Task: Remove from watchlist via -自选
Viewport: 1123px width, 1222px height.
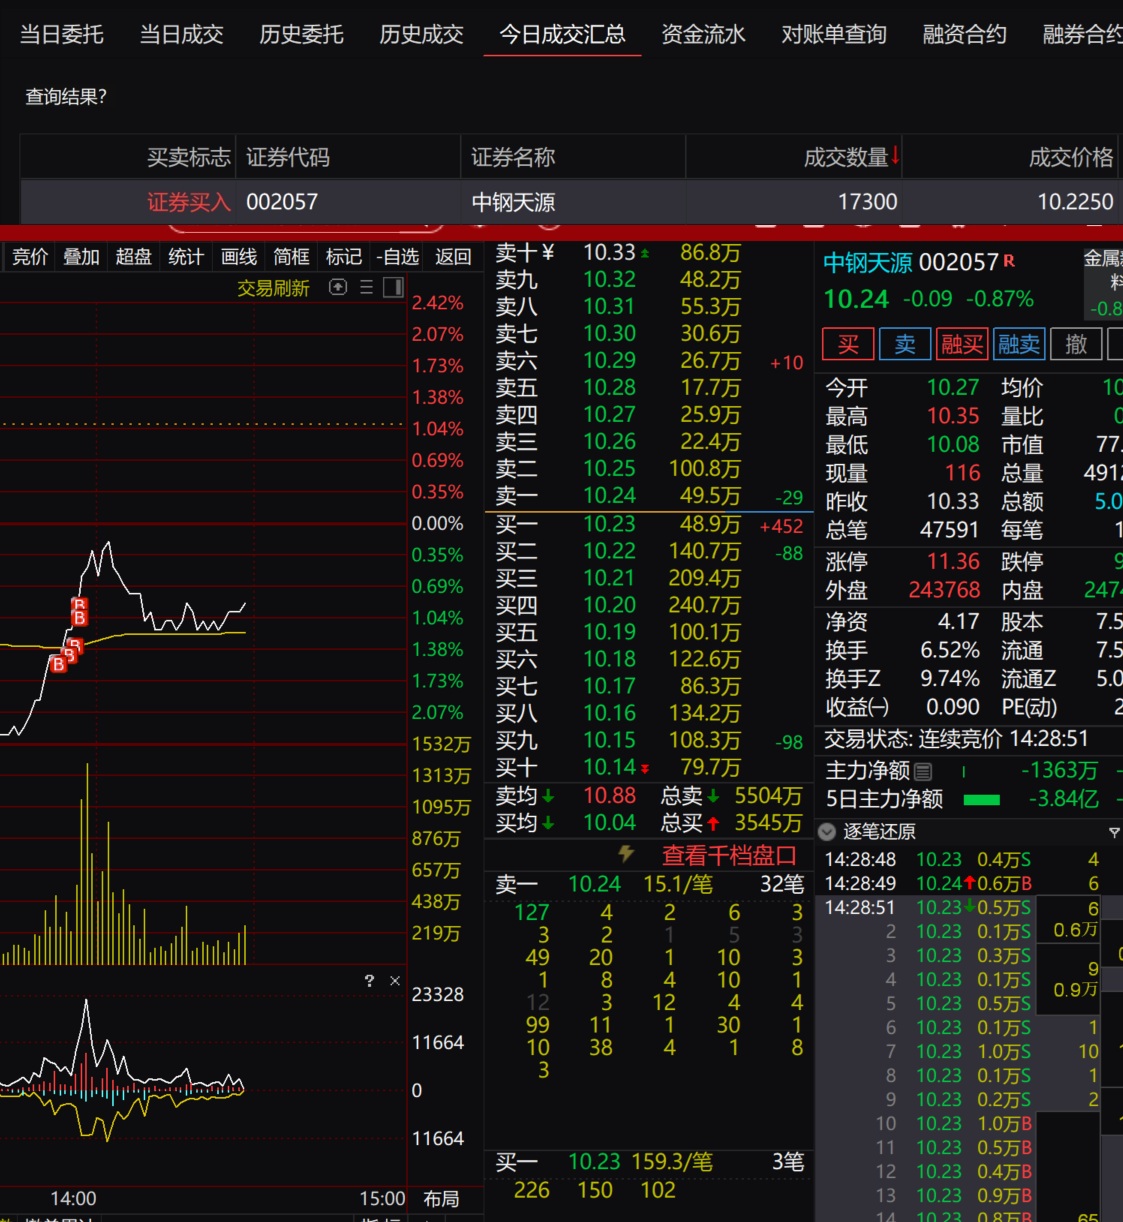Action: pos(397,257)
